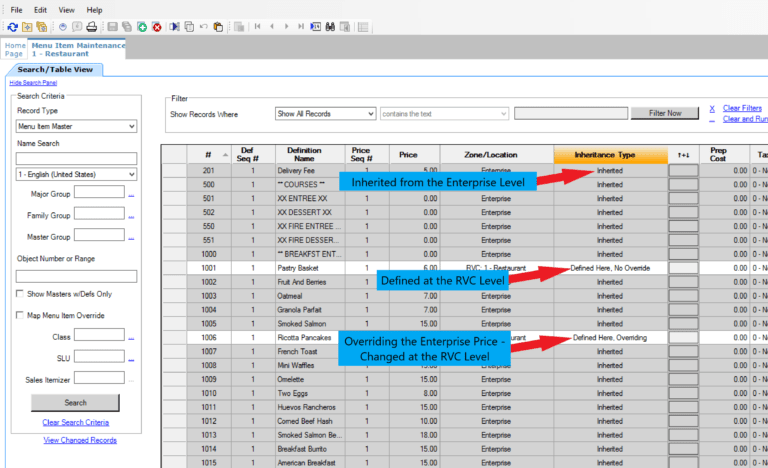Open the Help menu
The width and height of the screenshot is (768, 468).
95,10
